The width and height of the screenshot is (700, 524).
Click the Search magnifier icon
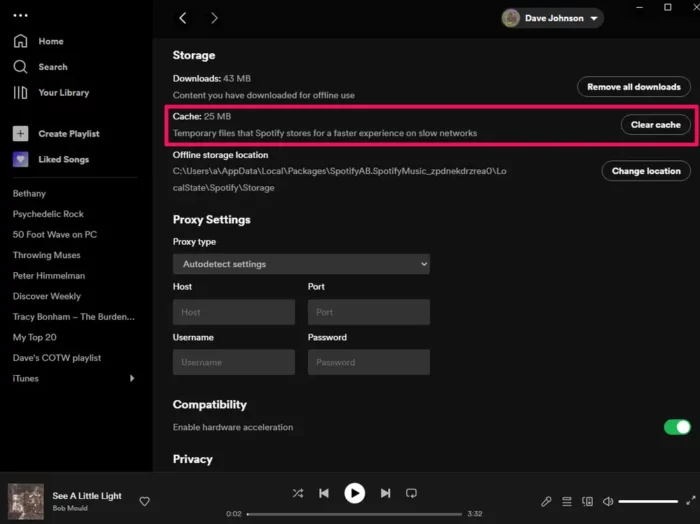click(21, 67)
